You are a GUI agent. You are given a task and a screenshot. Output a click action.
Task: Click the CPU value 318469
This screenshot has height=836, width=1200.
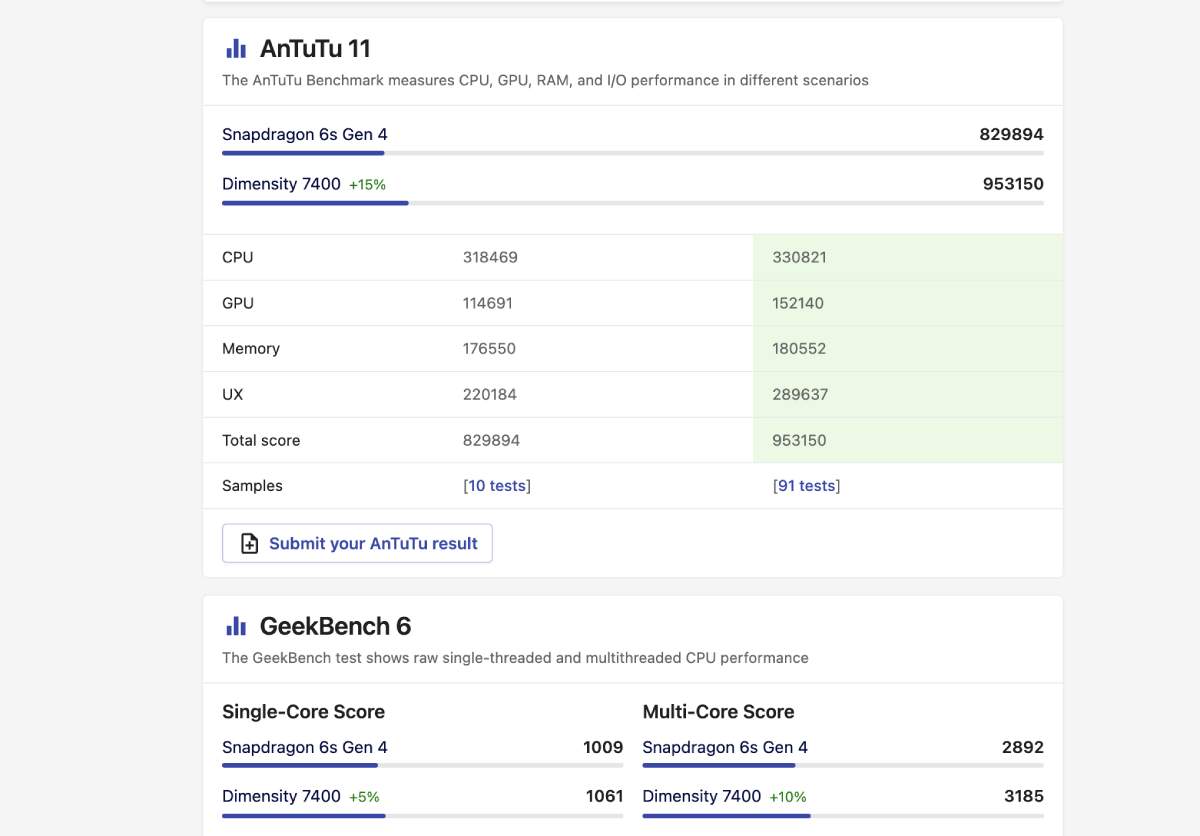coord(490,257)
